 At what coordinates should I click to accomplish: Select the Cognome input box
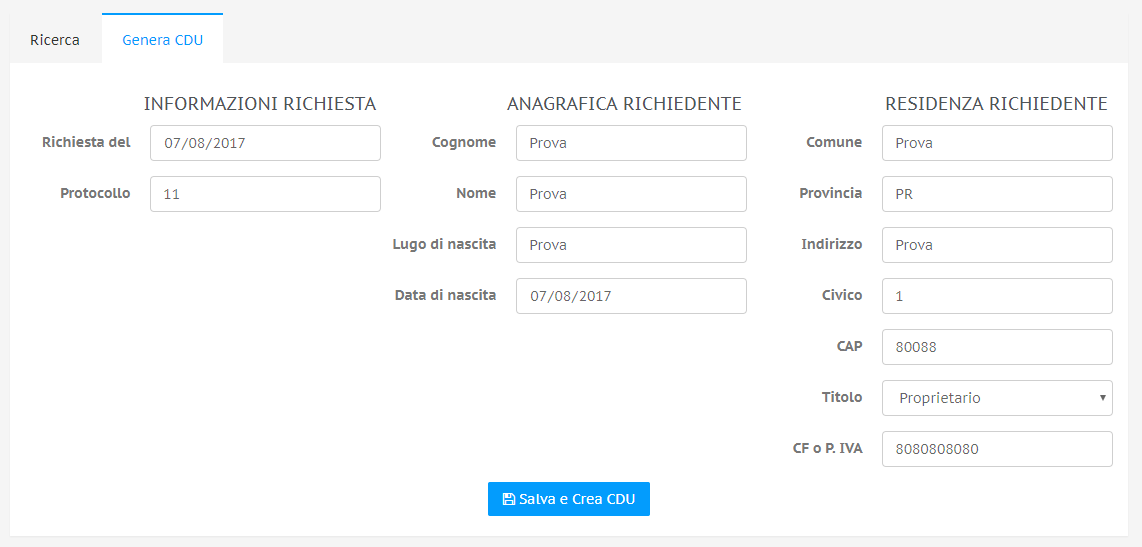(x=631, y=143)
